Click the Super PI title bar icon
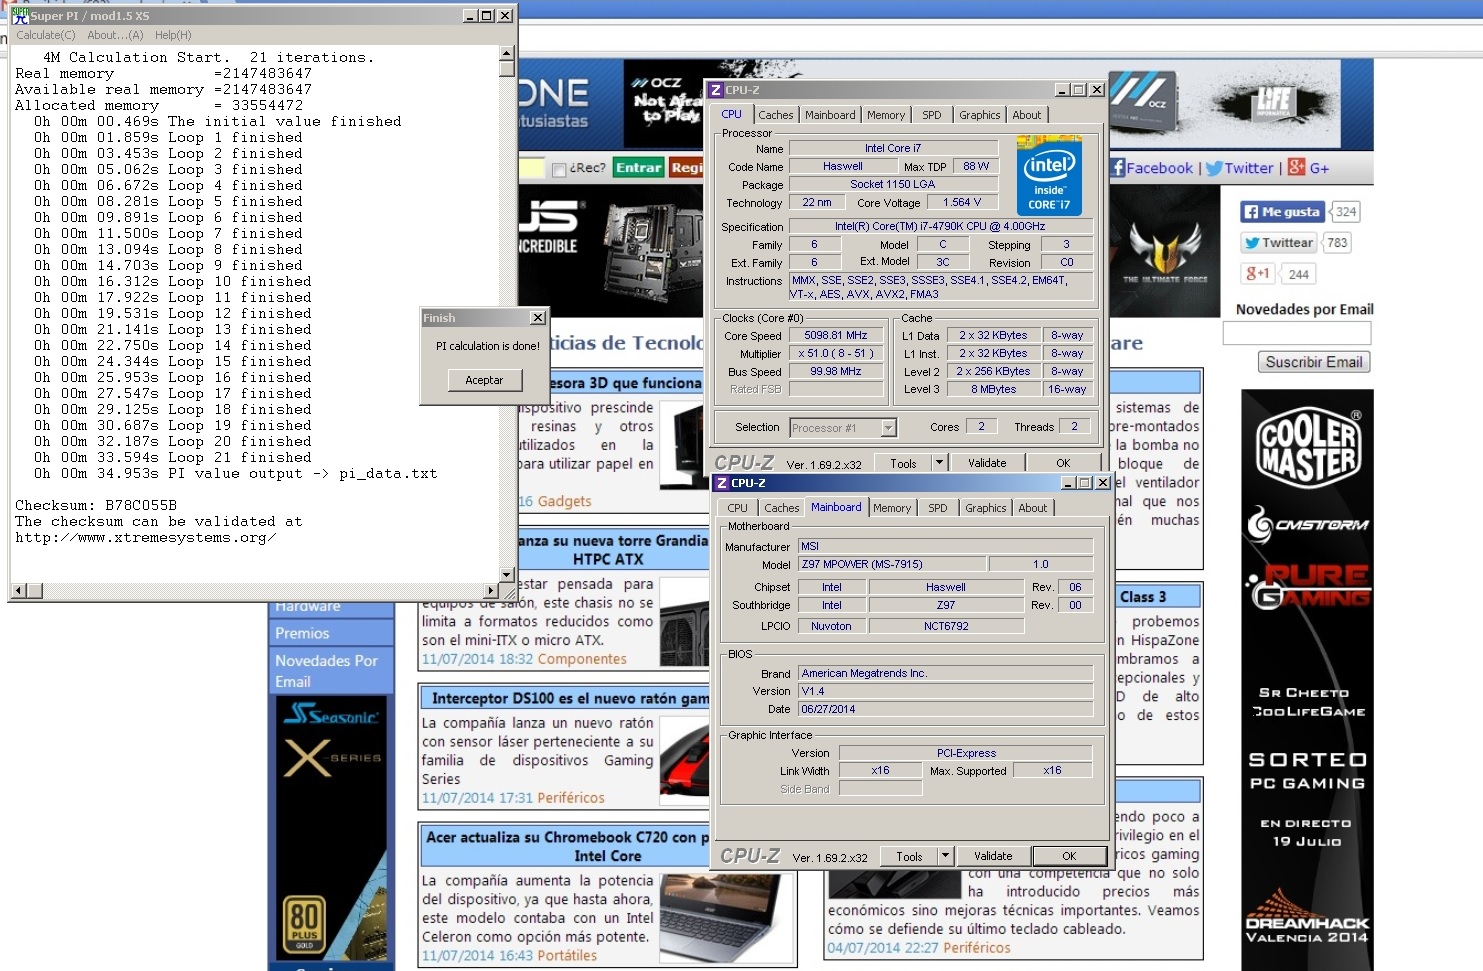 (20, 15)
